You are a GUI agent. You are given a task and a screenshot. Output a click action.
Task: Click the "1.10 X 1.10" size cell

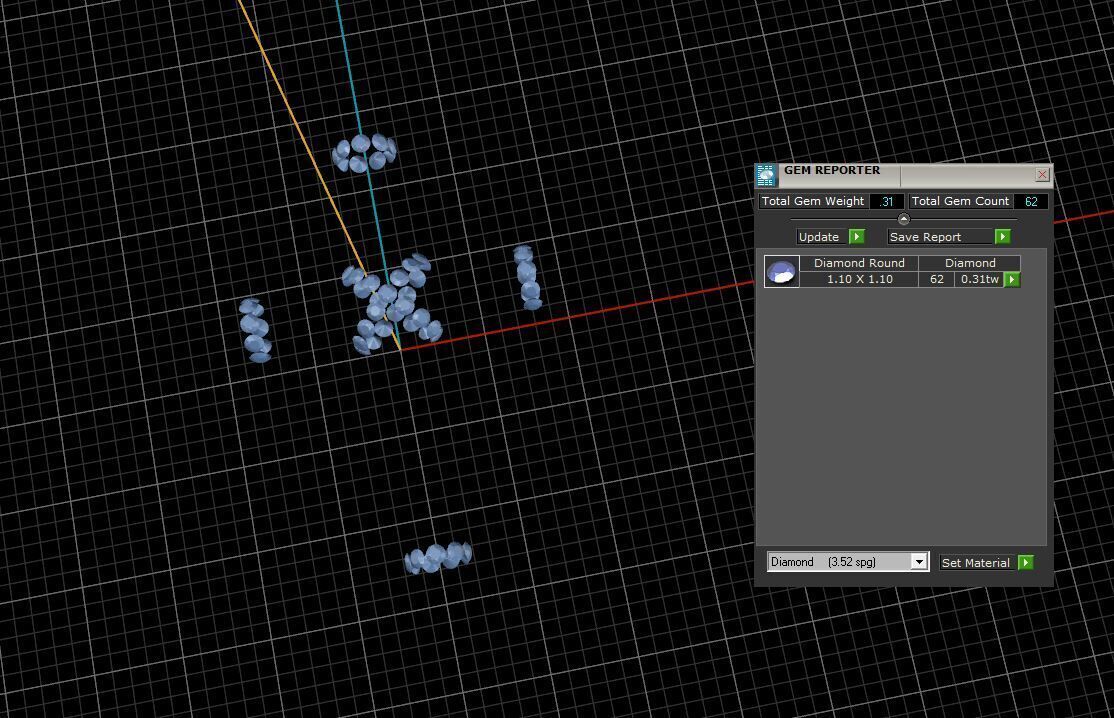860,279
